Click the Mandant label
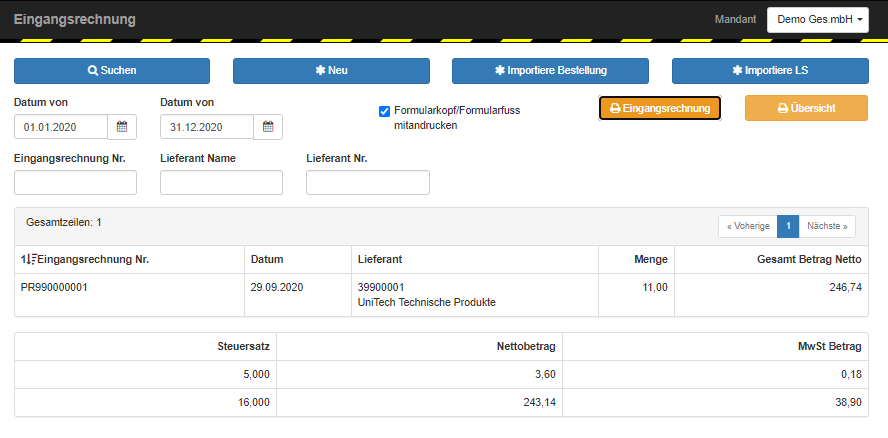Viewport: 888px width, 438px height. tap(735, 19)
